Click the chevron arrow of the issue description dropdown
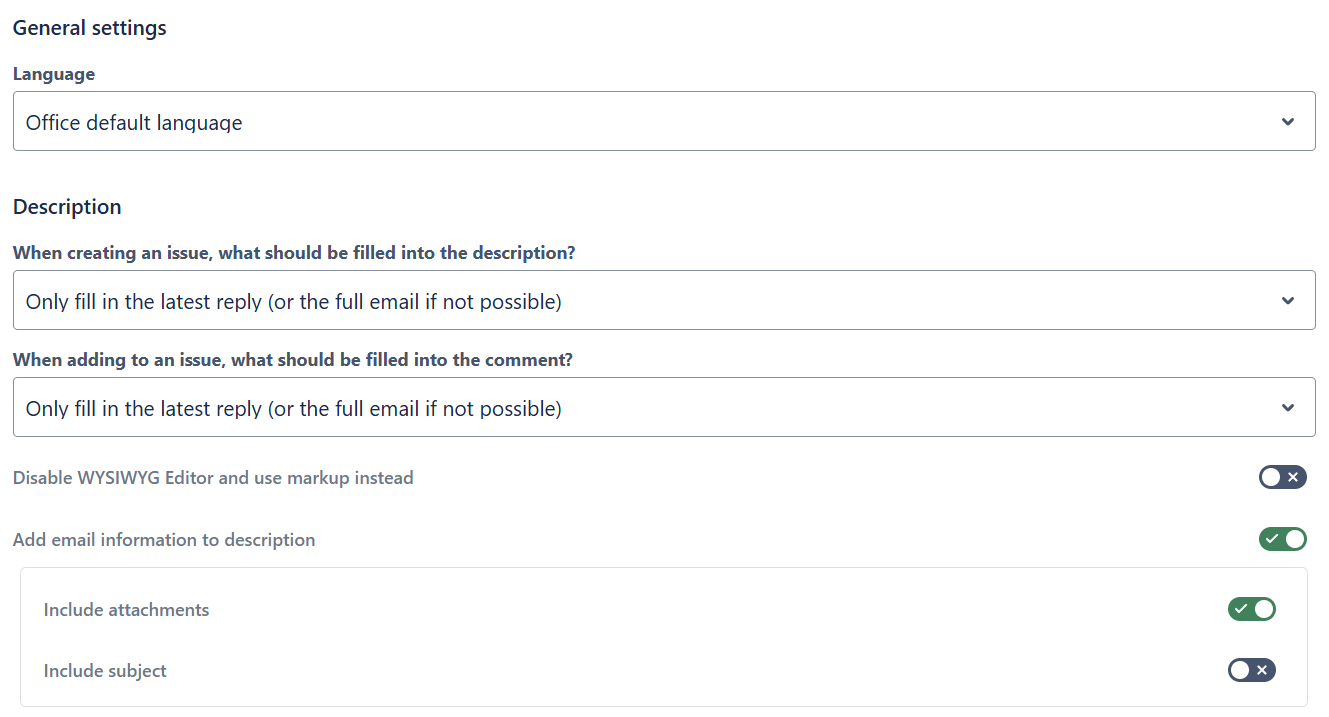 point(1288,301)
